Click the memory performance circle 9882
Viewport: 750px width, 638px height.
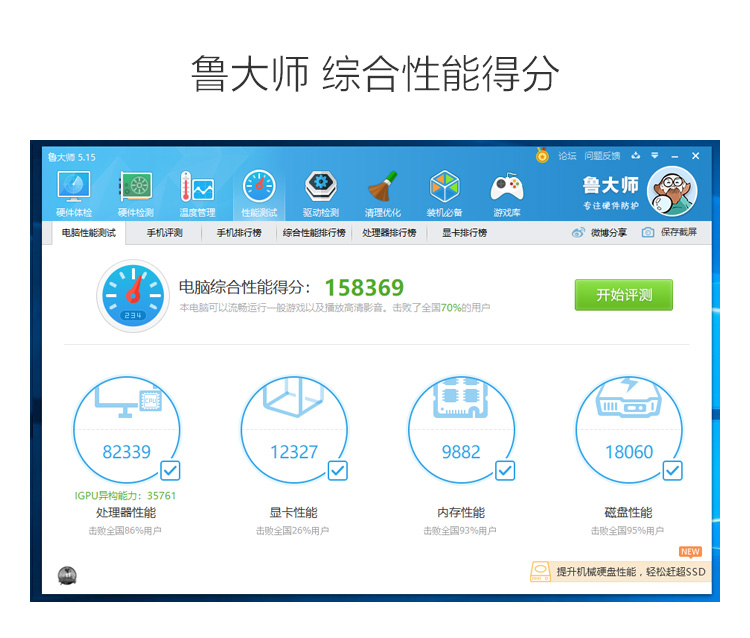(462, 429)
